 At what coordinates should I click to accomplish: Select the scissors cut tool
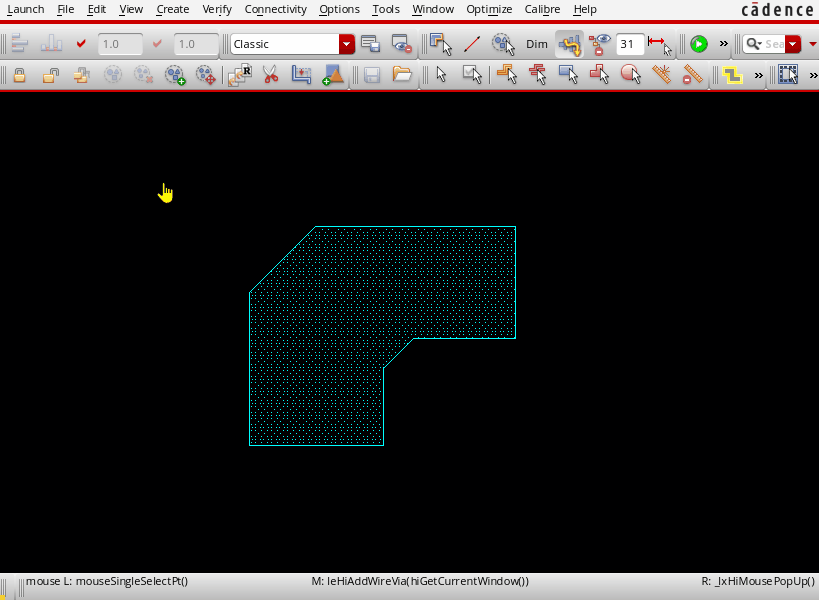(270, 75)
